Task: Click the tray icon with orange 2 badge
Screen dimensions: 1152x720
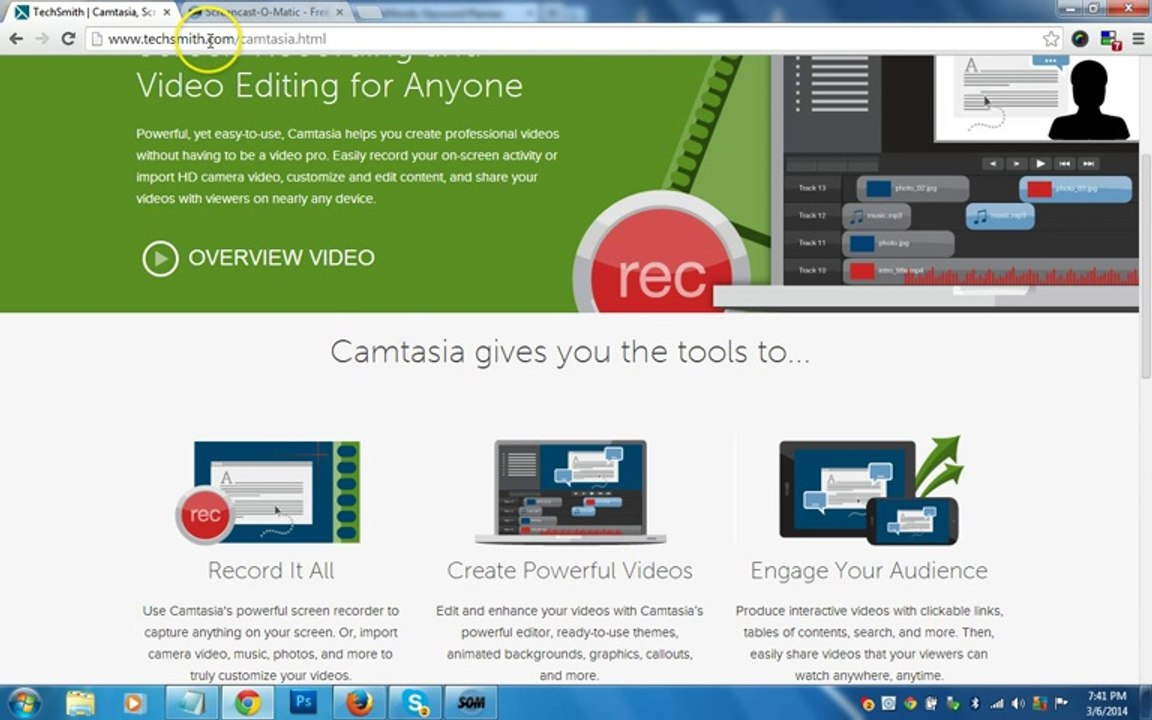Action: 868,704
